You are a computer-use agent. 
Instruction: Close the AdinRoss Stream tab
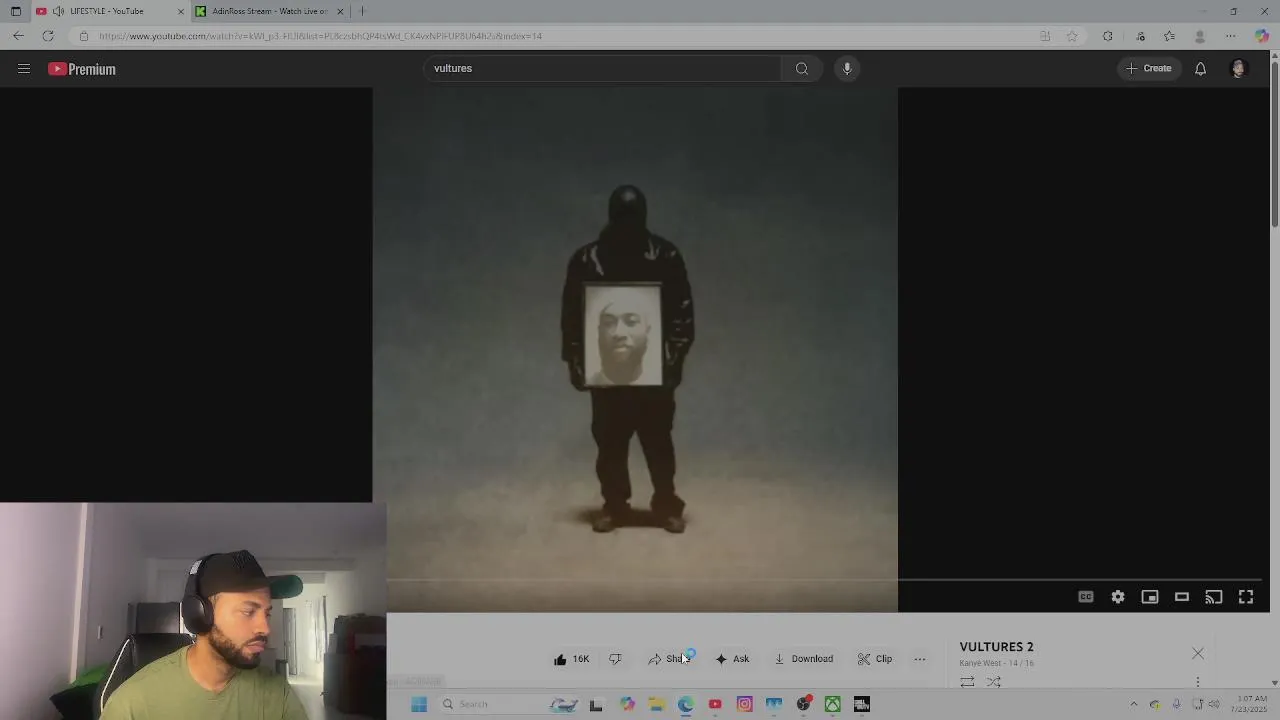point(340,11)
